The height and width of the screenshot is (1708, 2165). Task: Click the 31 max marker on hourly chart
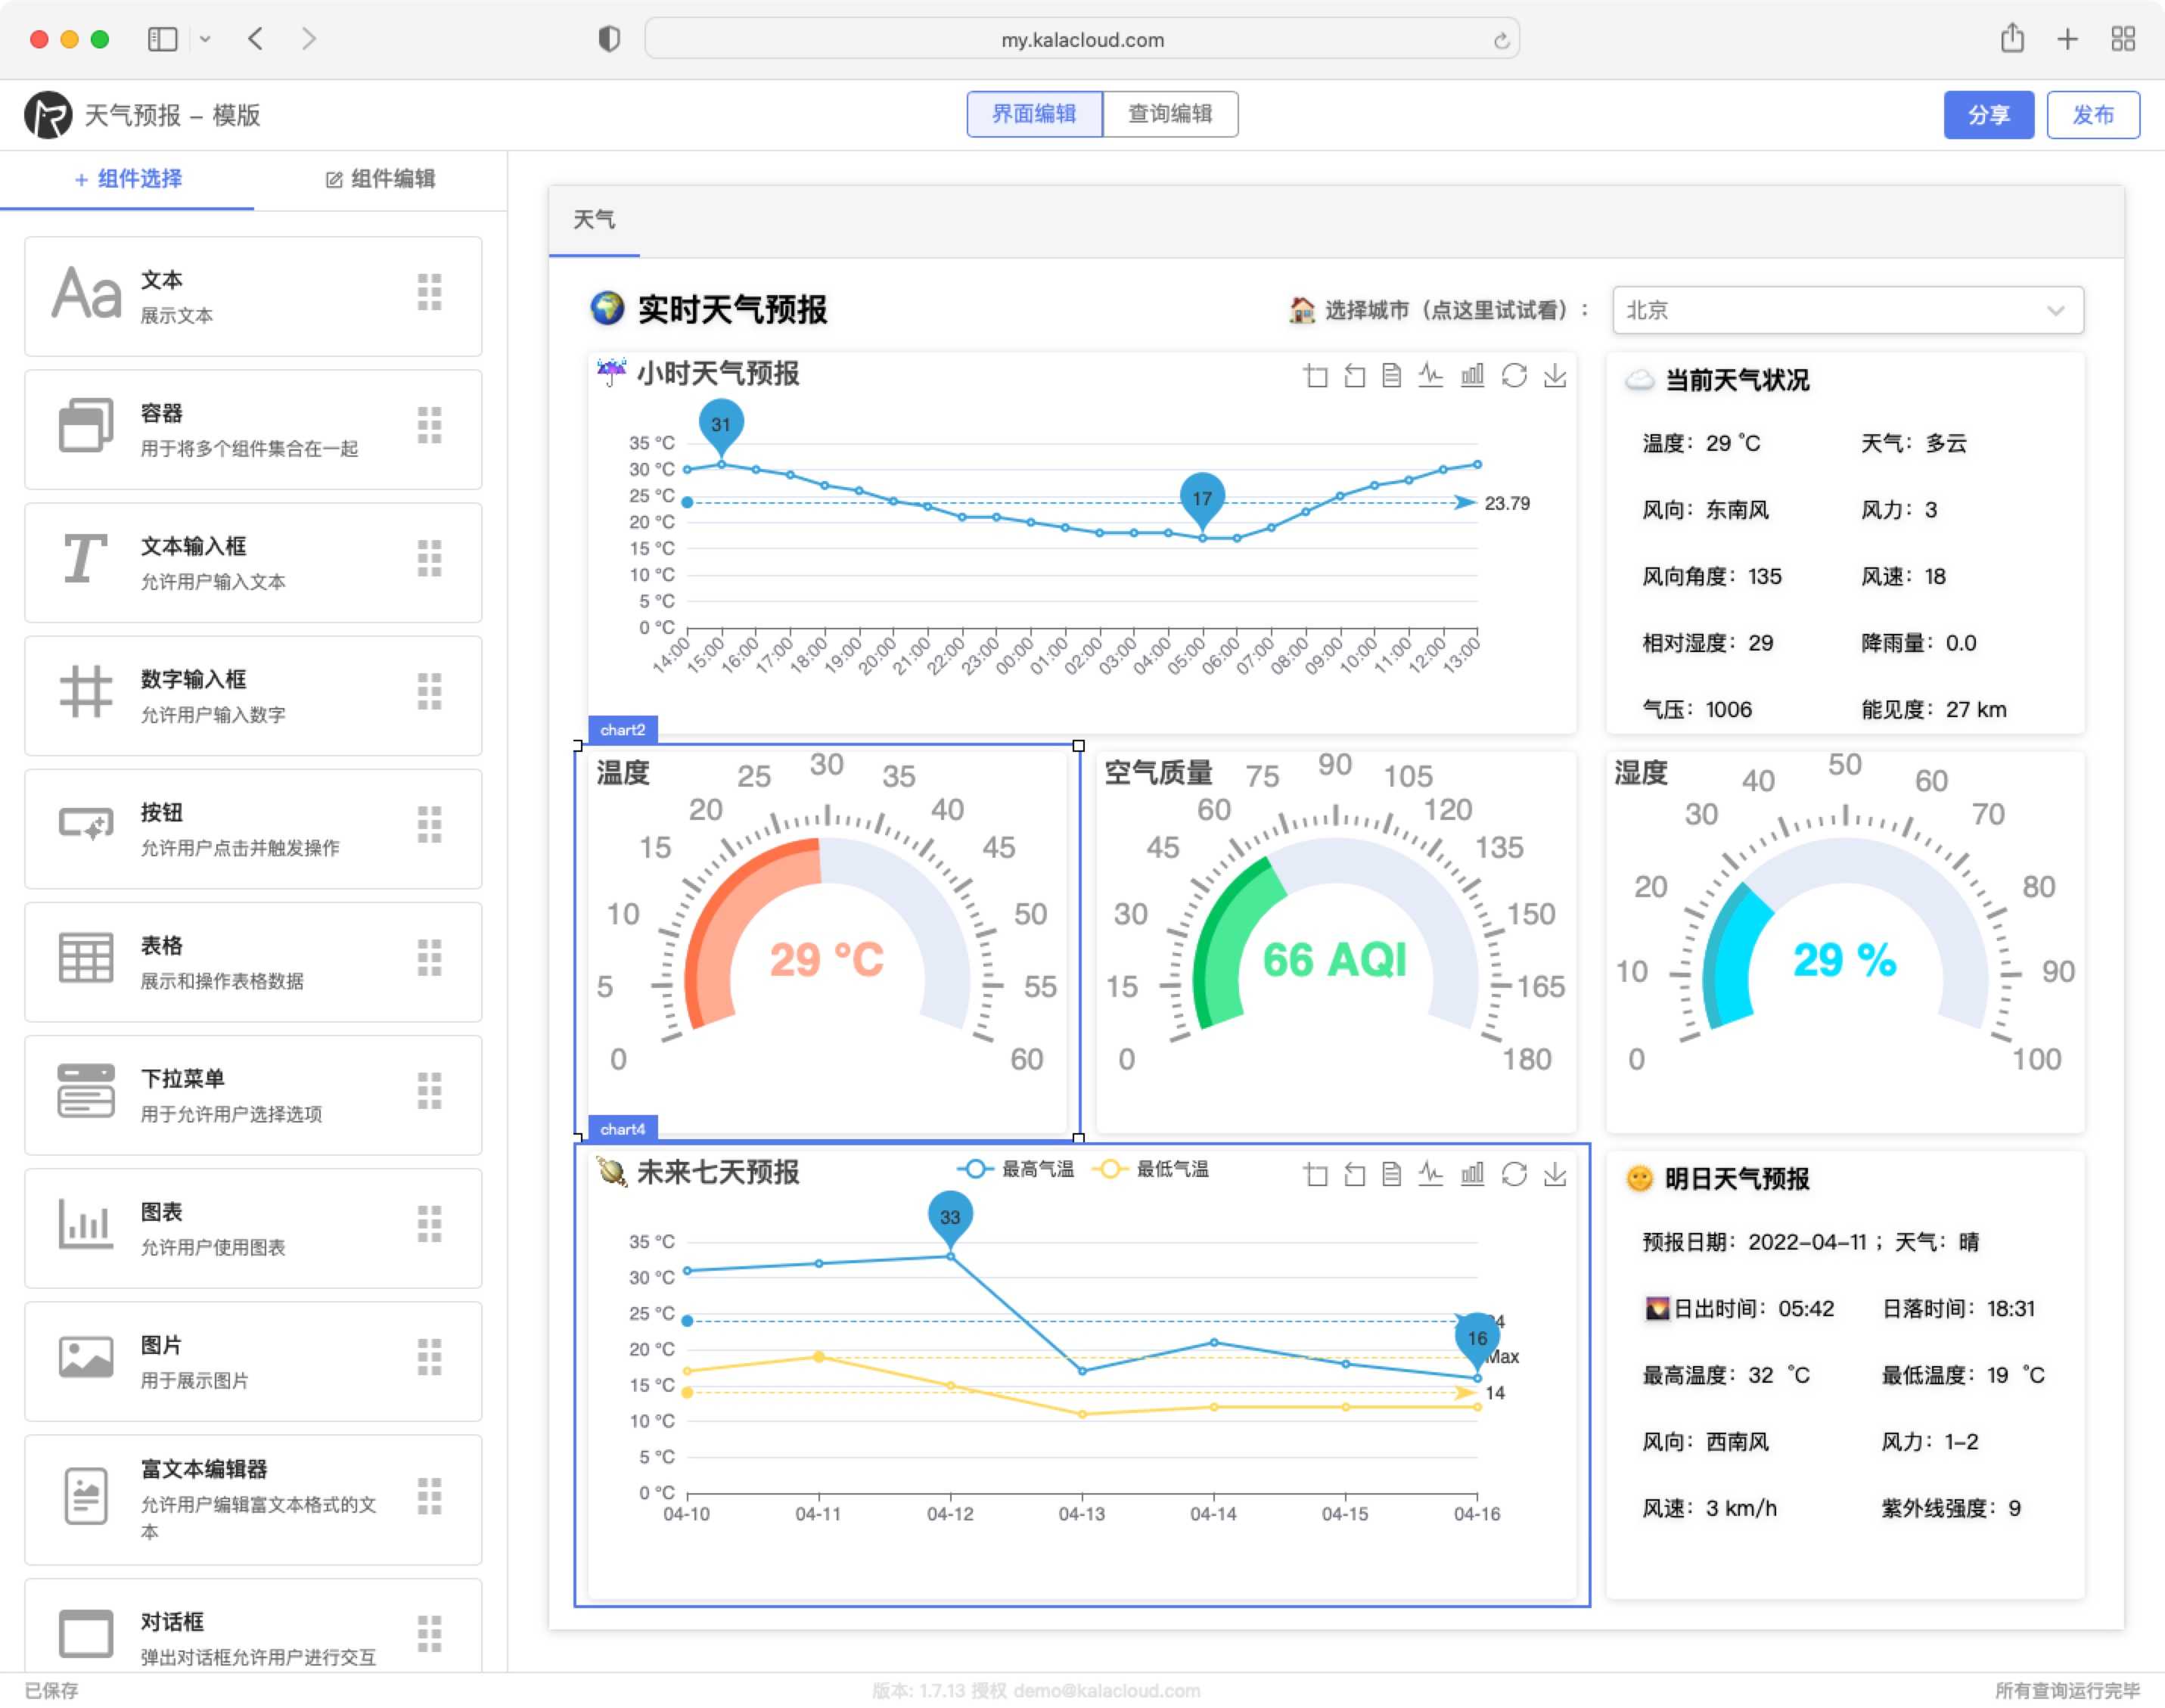point(721,427)
